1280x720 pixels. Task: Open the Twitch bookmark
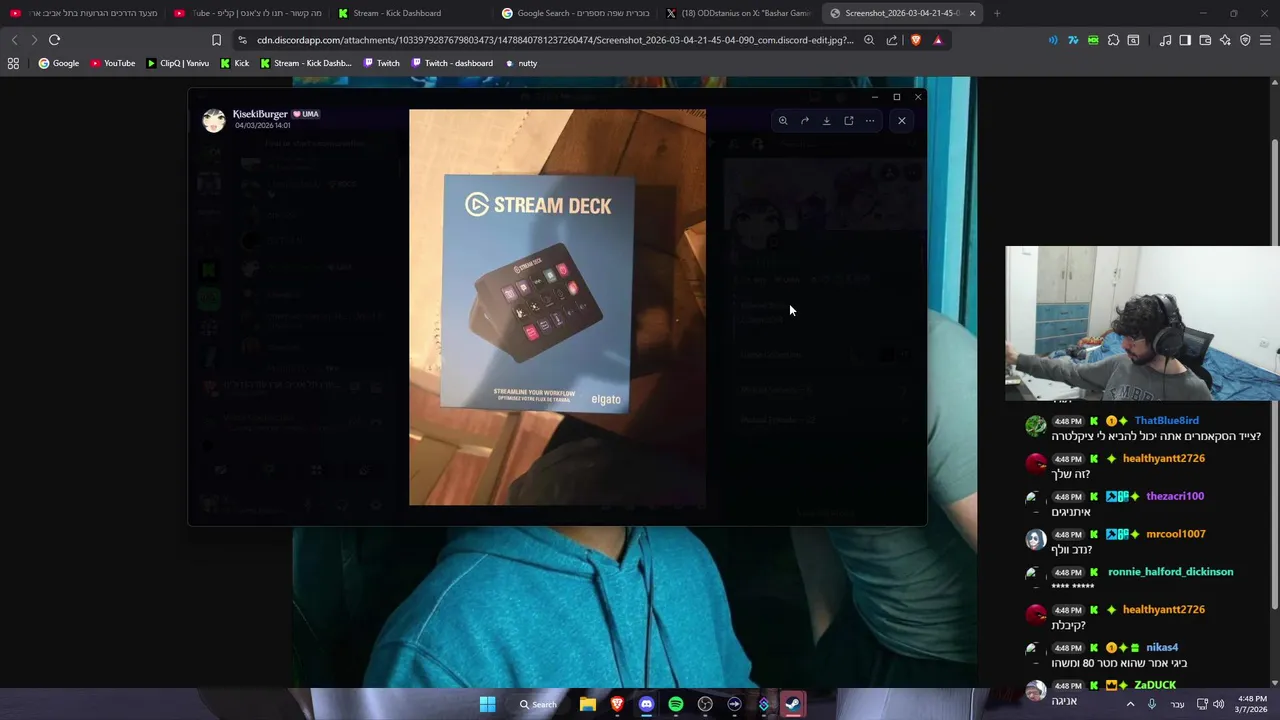pos(381,63)
